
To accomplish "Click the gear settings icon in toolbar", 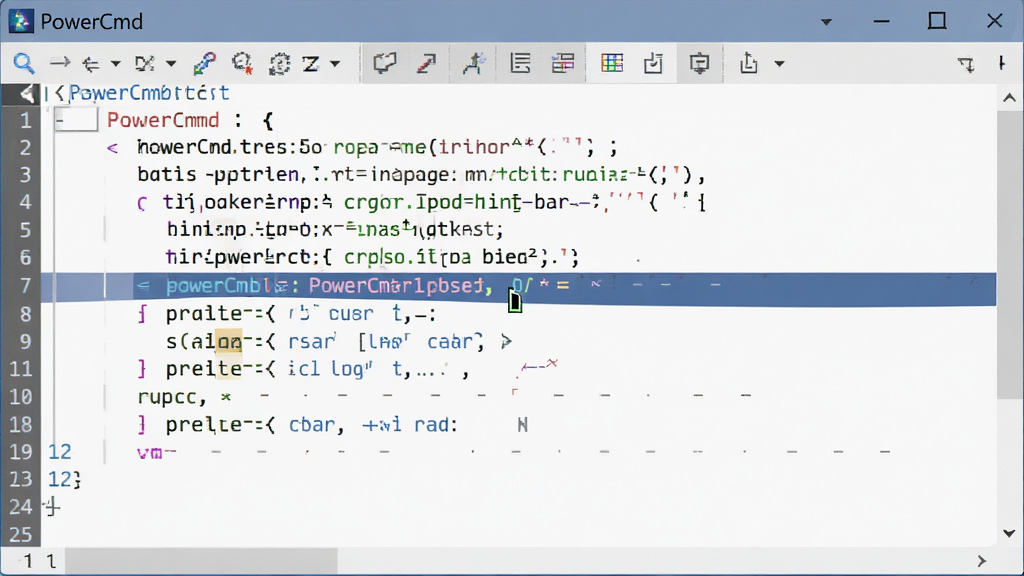I will pyautogui.click(x=280, y=63).
